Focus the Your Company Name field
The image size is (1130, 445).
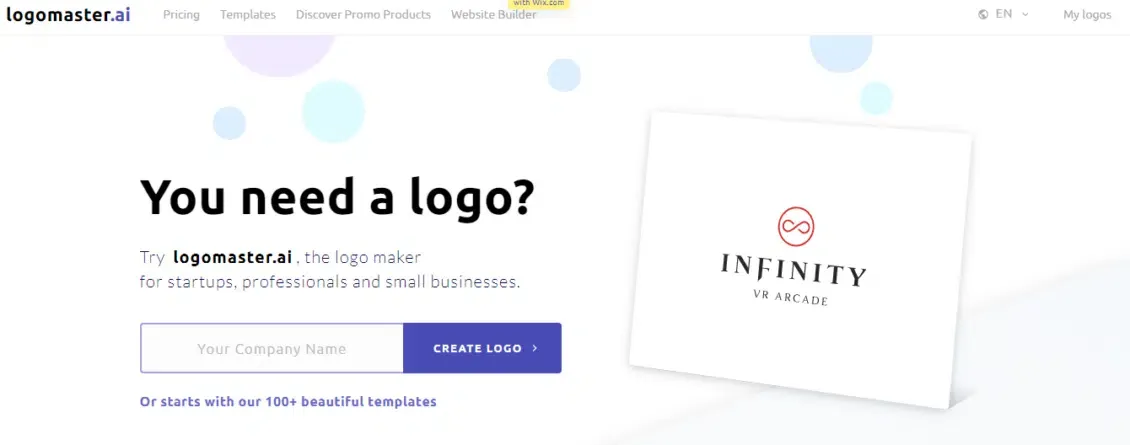pos(272,348)
